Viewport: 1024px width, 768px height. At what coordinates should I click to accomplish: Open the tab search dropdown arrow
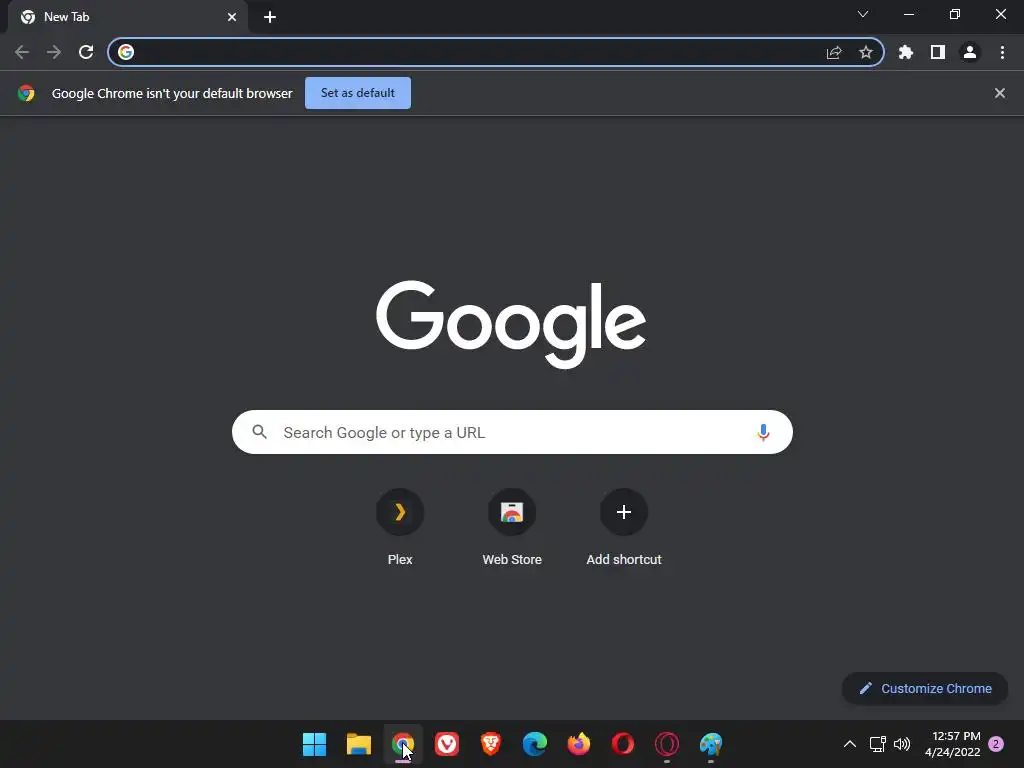click(x=863, y=14)
